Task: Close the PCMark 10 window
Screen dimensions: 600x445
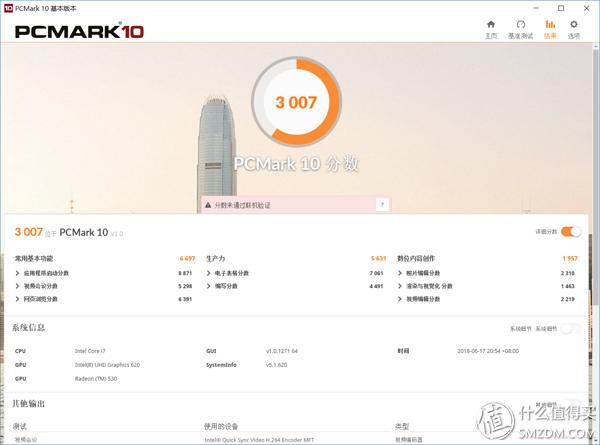Action: (x=586, y=8)
